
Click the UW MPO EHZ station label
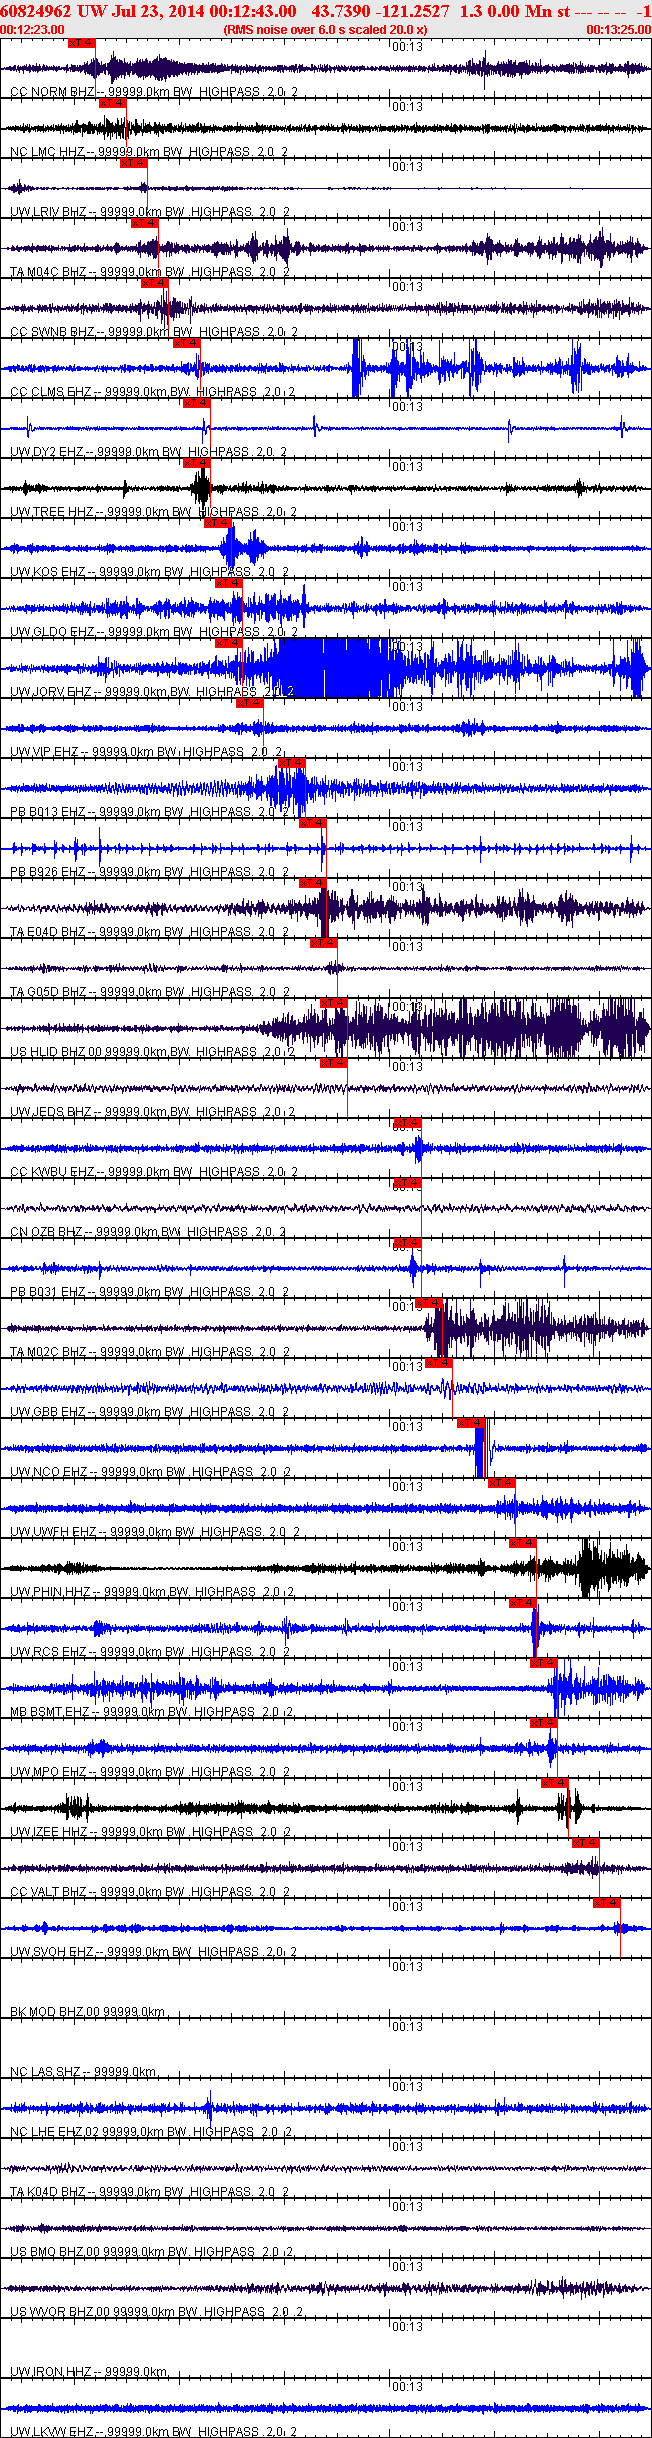pos(149,1772)
